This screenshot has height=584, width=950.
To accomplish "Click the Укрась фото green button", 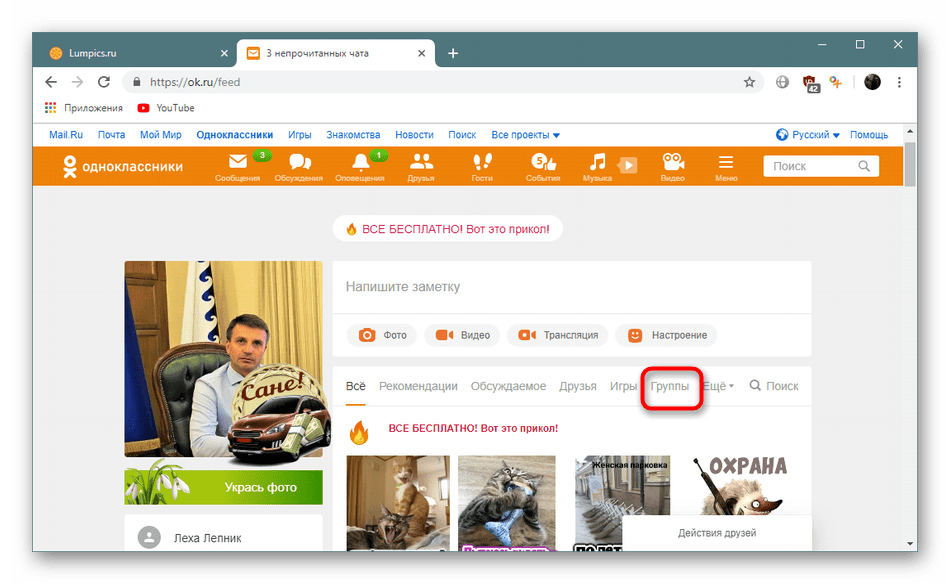I will pyautogui.click(x=224, y=487).
